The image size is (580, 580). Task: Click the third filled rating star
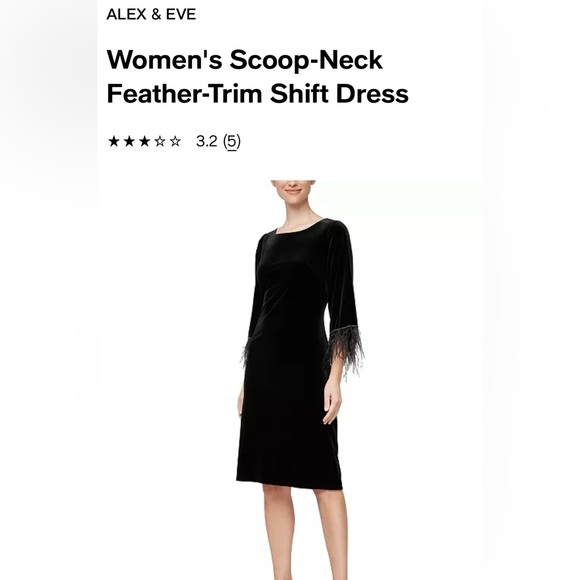point(144,141)
